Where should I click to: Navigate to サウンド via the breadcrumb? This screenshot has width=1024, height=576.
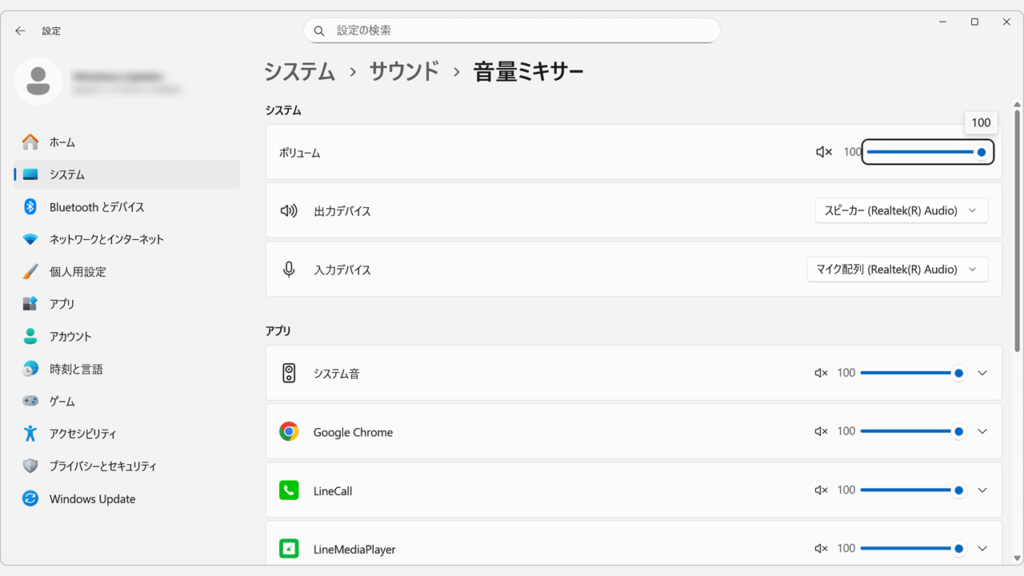click(404, 71)
